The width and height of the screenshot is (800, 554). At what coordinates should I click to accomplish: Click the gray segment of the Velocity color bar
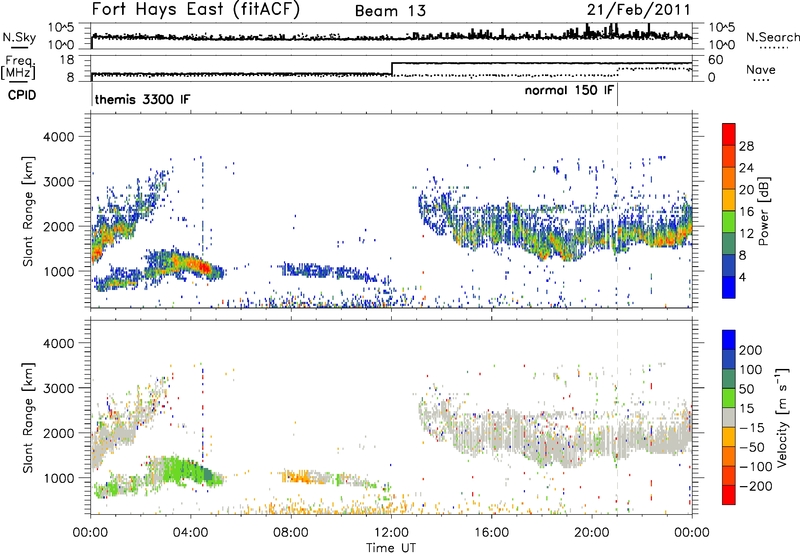(729, 418)
